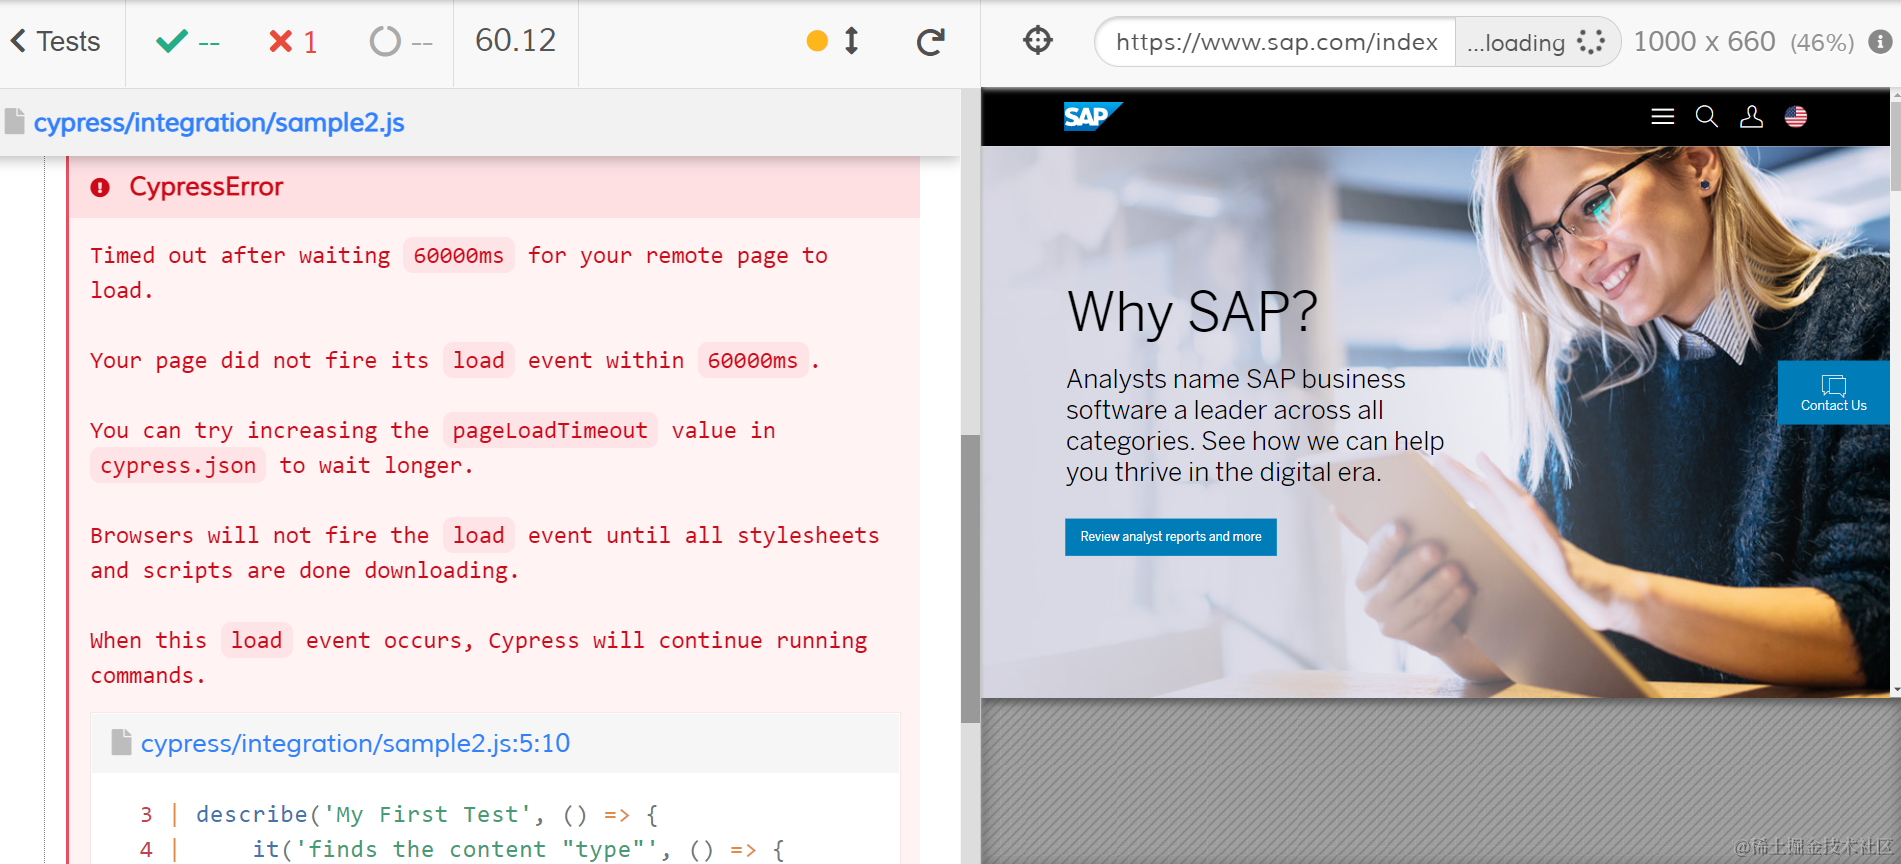Open the selector playground crosshair icon
Image resolution: width=1901 pixels, height=864 pixels.
(x=1038, y=40)
